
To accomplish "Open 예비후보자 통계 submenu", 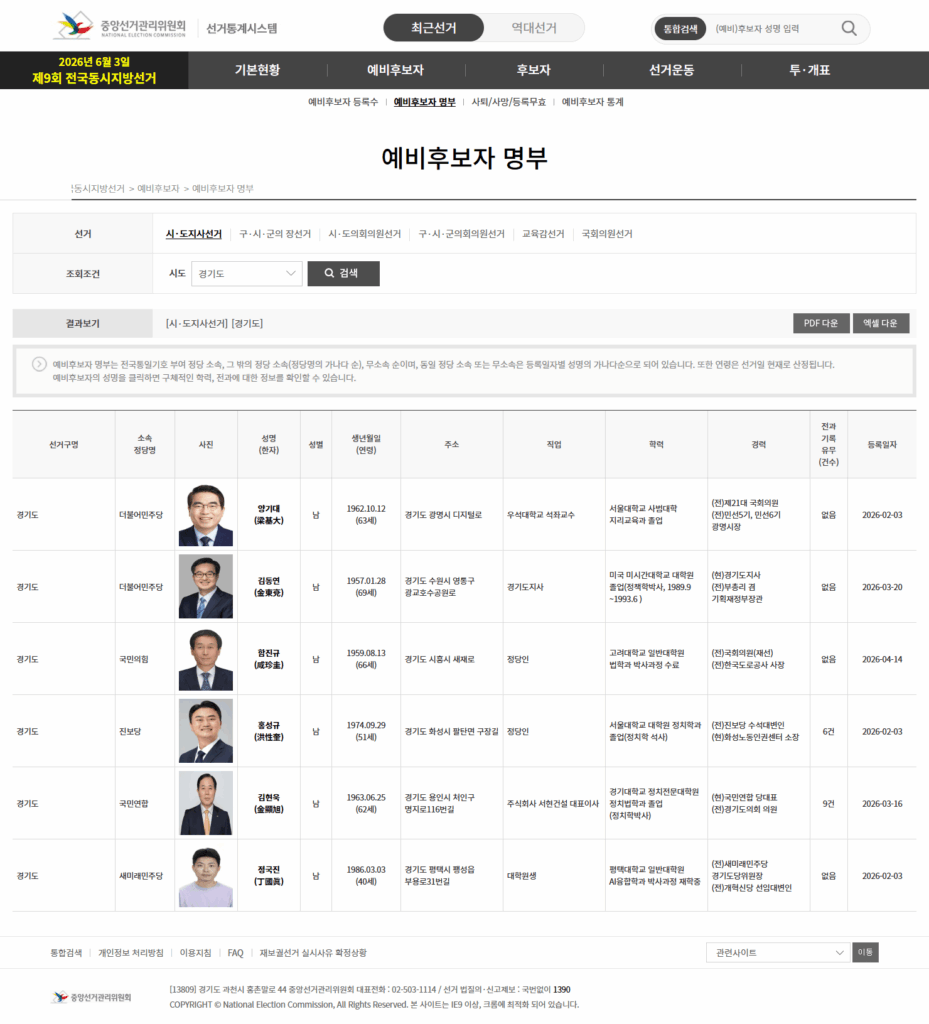I will click(x=592, y=102).
